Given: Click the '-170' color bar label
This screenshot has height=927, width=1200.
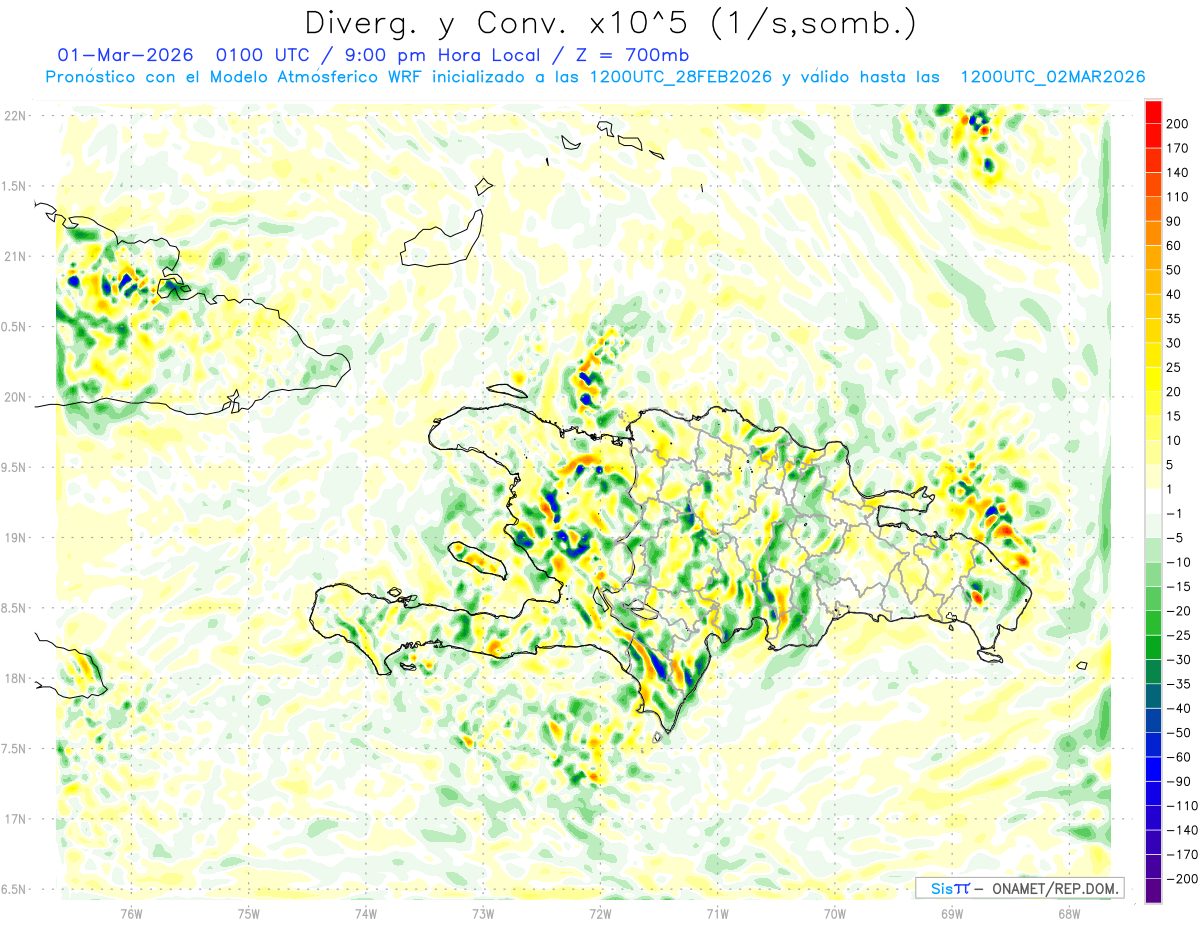Looking at the screenshot, I should pos(1181,854).
